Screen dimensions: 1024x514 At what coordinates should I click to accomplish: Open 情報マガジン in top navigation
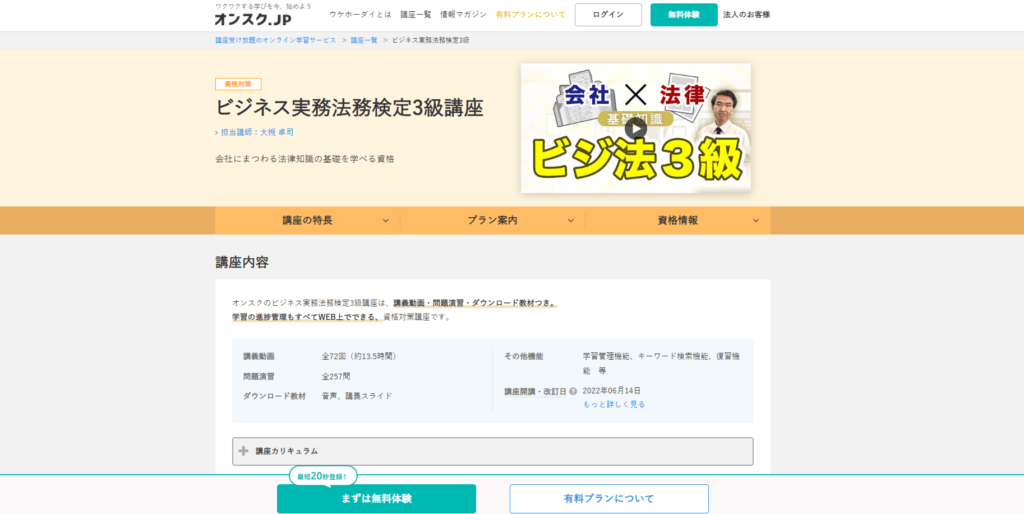coord(463,14)
